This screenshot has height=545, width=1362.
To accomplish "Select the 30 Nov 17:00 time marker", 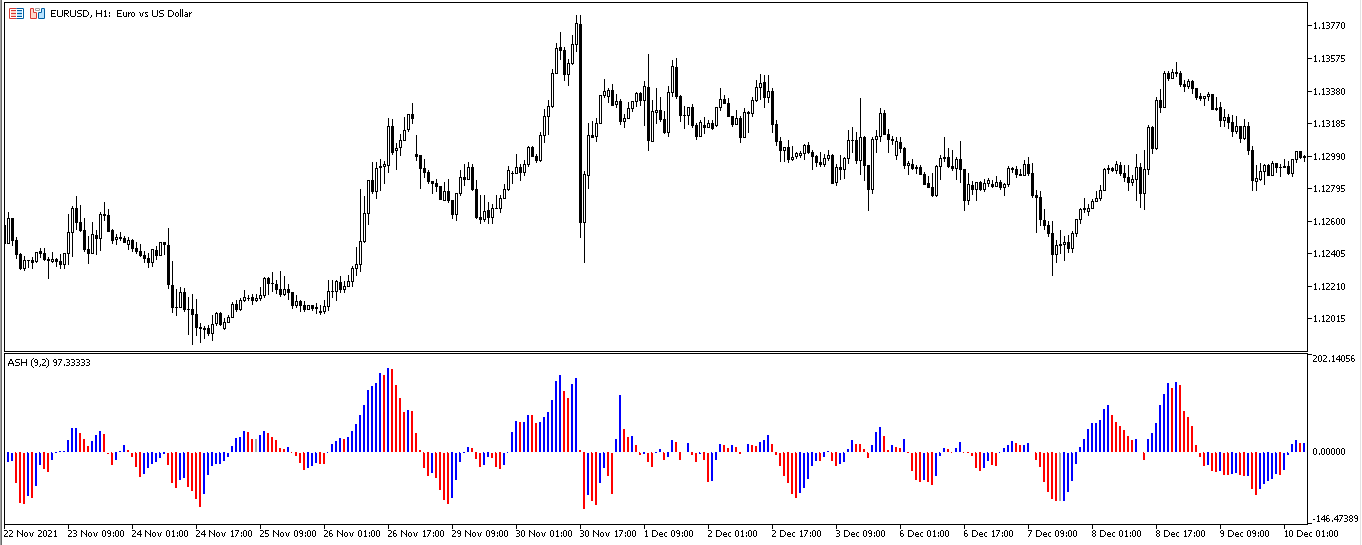I will pos(608,534).
